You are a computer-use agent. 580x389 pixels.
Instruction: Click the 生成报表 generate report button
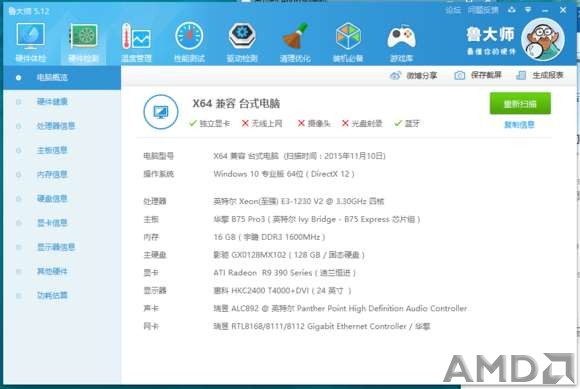point(540,75)
